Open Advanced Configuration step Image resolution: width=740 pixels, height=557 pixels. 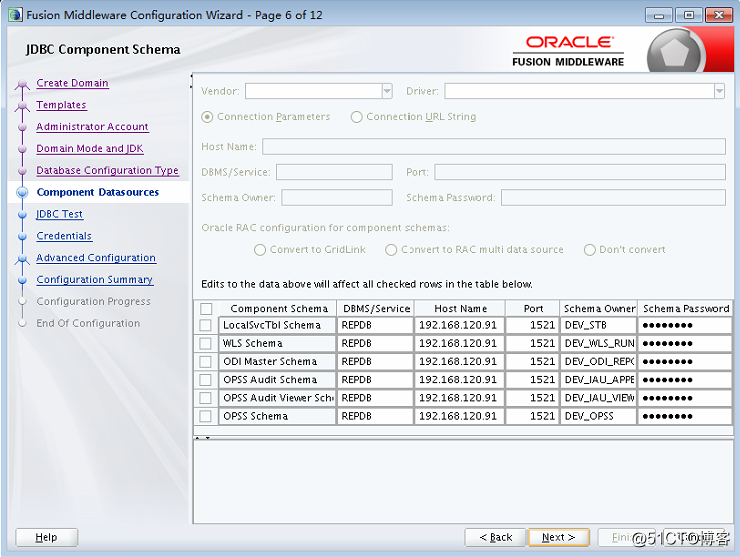pos(96,258)
